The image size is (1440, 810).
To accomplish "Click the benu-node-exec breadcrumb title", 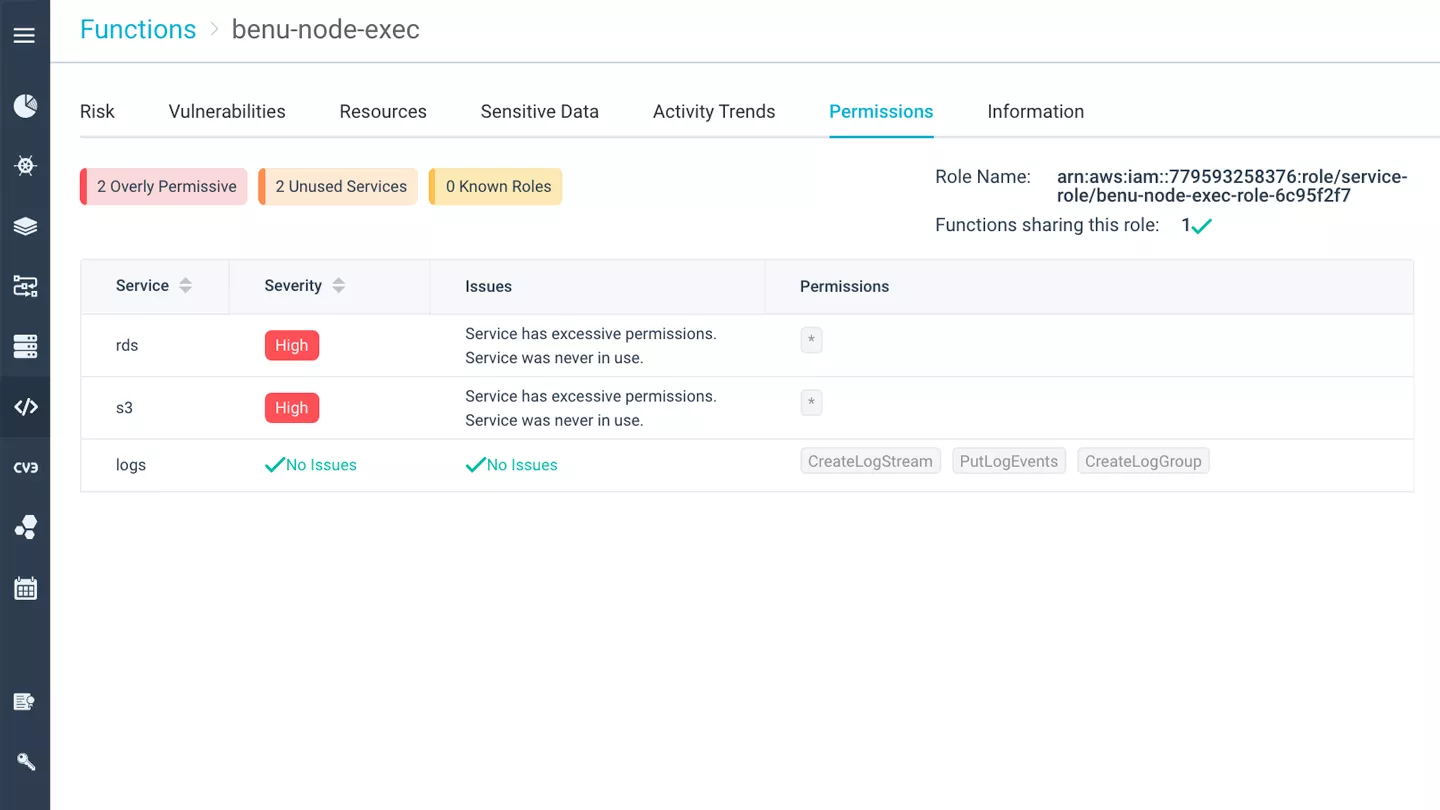I will coord(325,30).
